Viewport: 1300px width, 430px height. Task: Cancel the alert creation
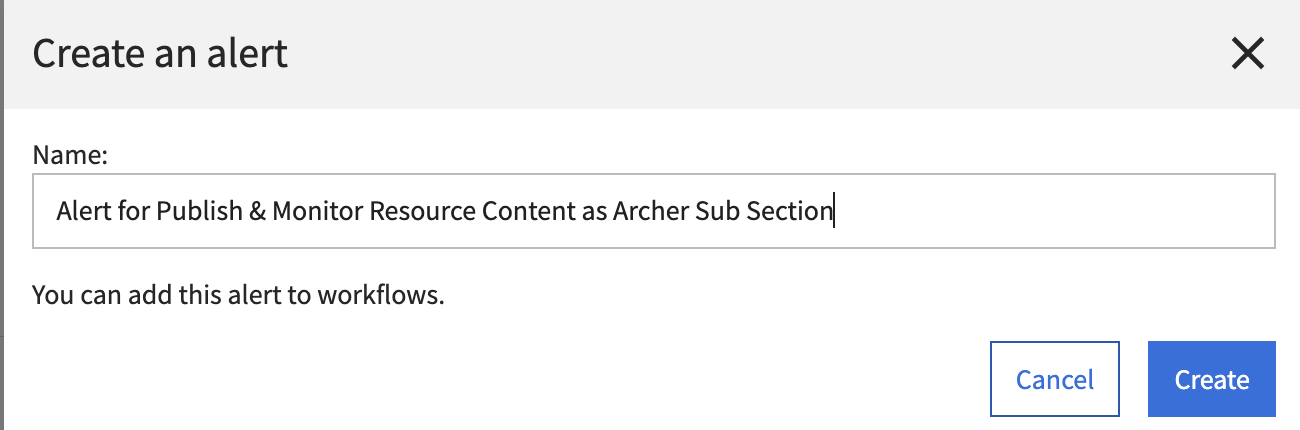[x=1055, y=380]
